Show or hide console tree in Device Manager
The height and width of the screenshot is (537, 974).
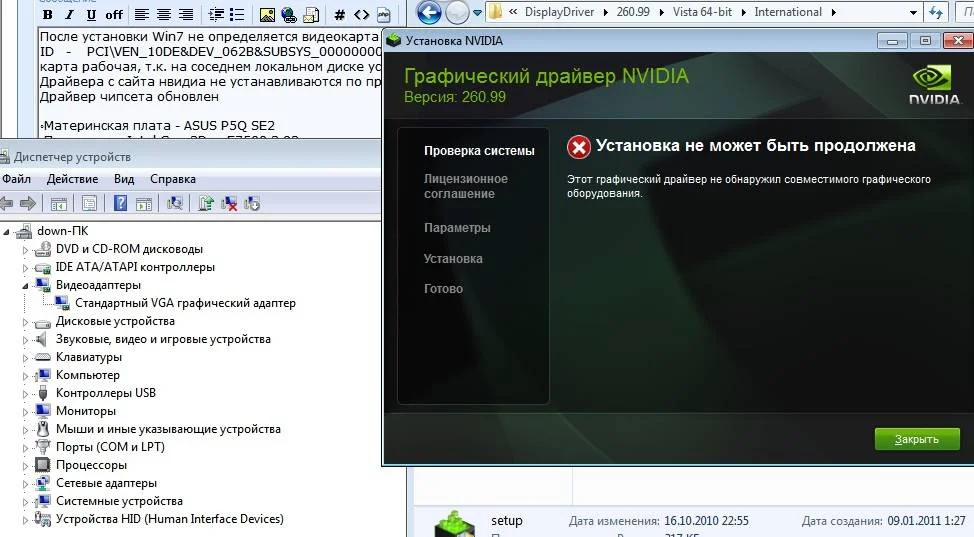pyautogui.click(x=59, y=203)
